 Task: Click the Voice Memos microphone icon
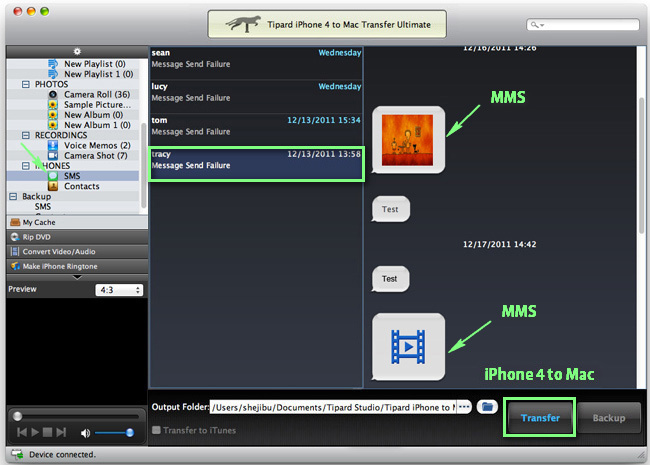tap(53, 145)
